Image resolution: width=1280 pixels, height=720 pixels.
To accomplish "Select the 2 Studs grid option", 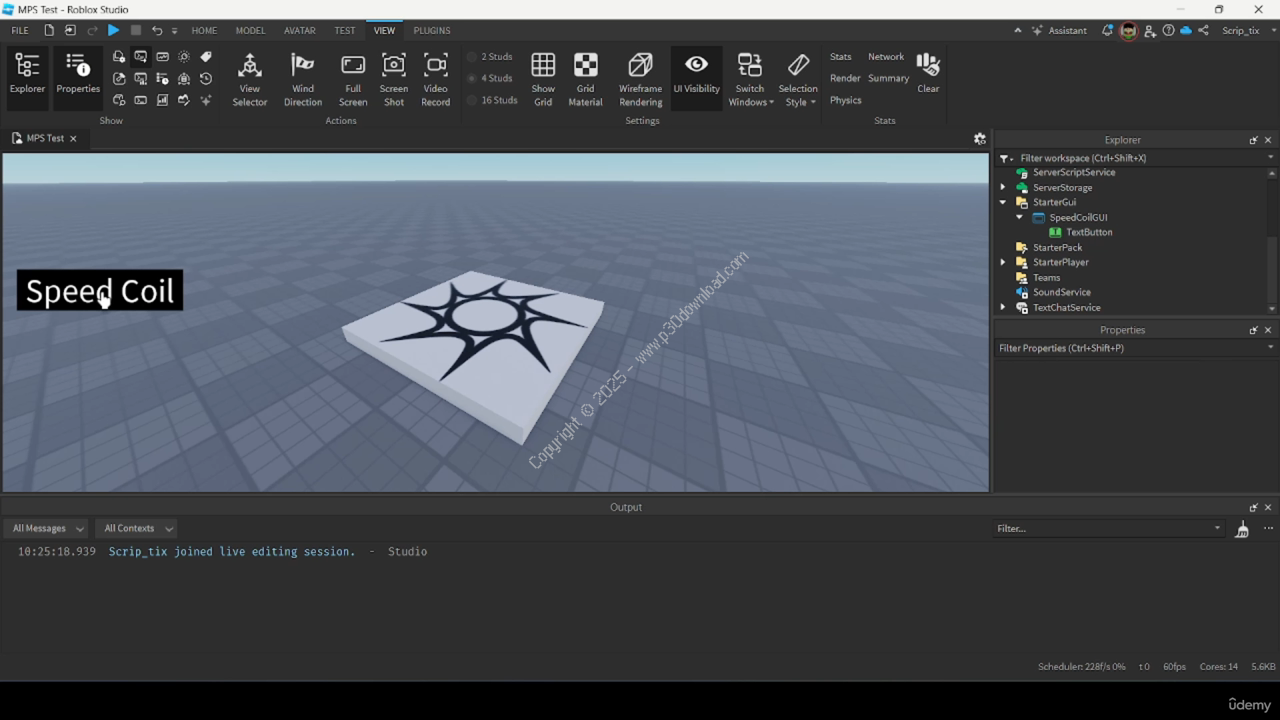I will click(491, 57).
